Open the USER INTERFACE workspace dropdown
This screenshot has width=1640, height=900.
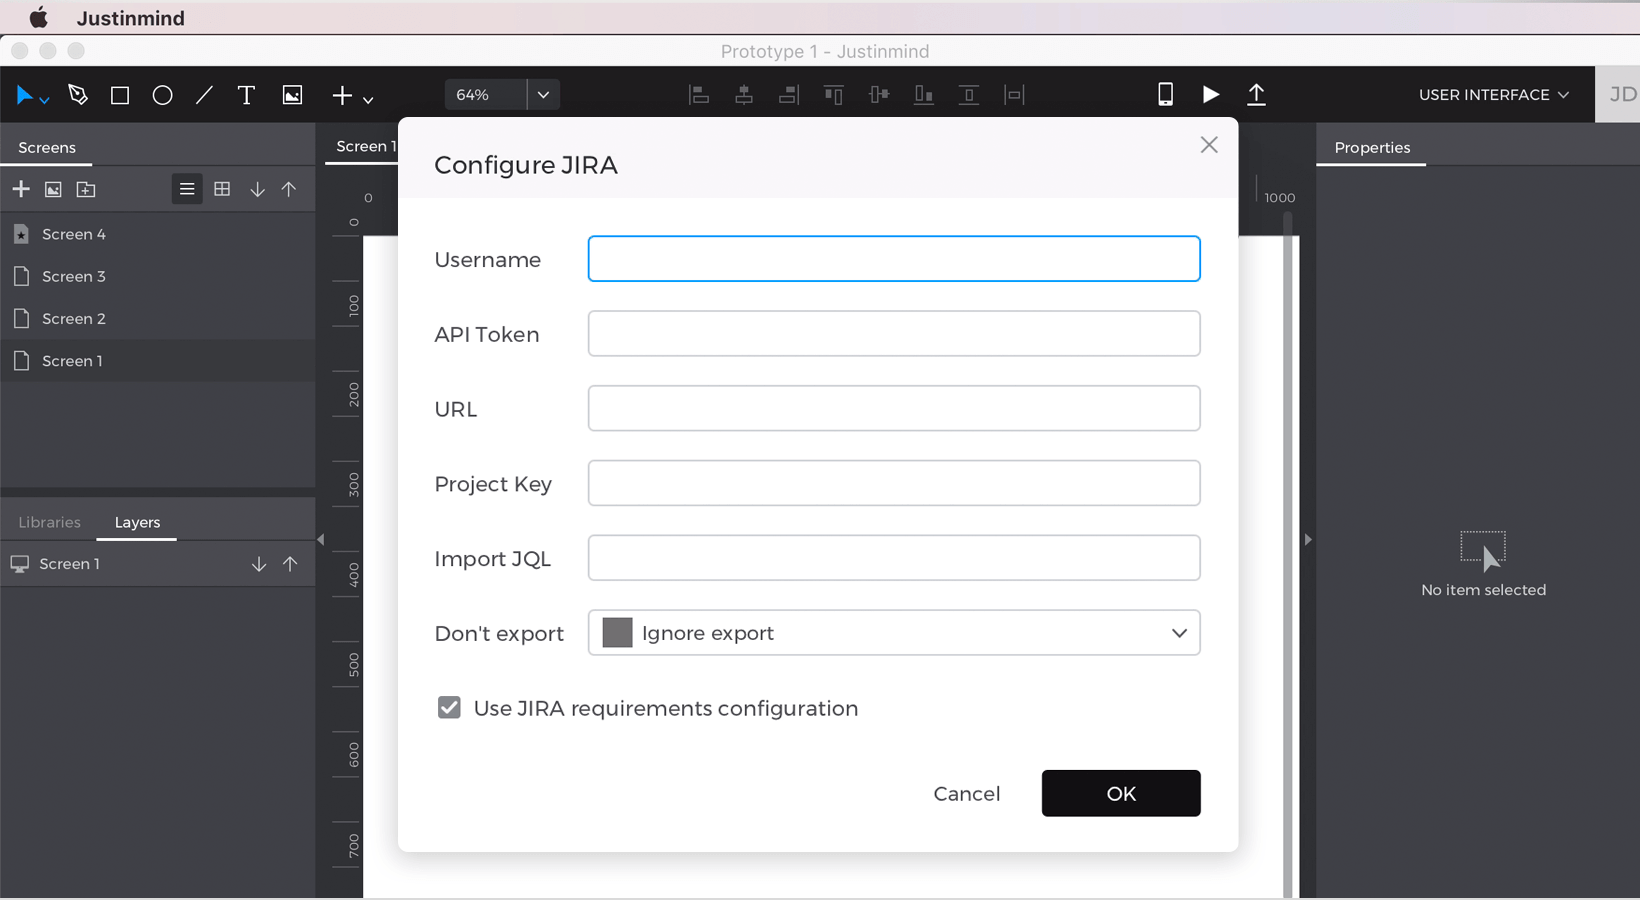coord(1494,95)
